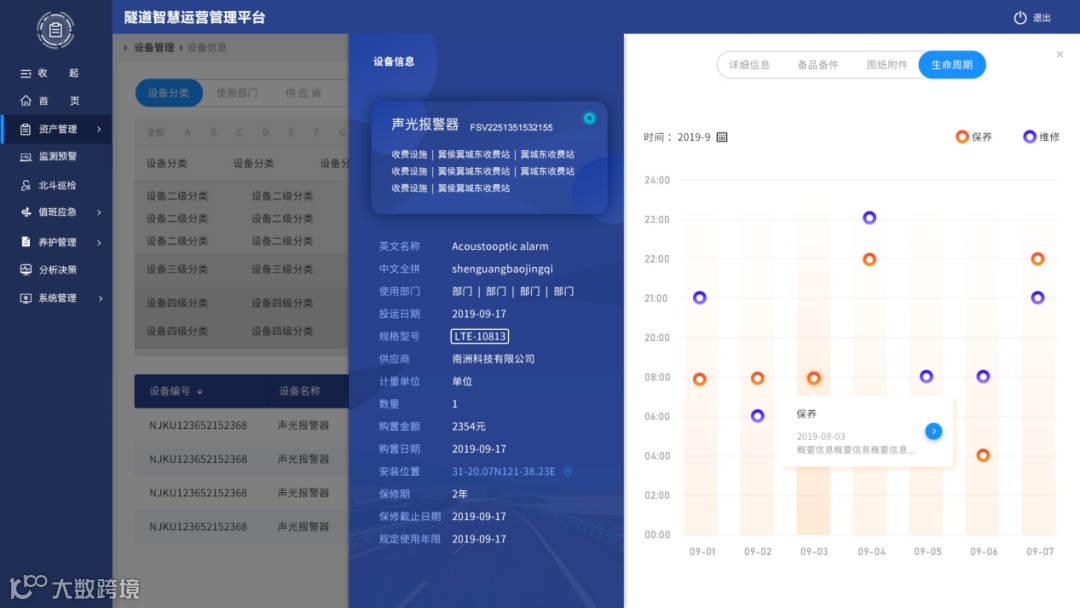This screenshot has width=1080, height=608.
Task: Click the 全部 letter filter
Action: (156, 132)
